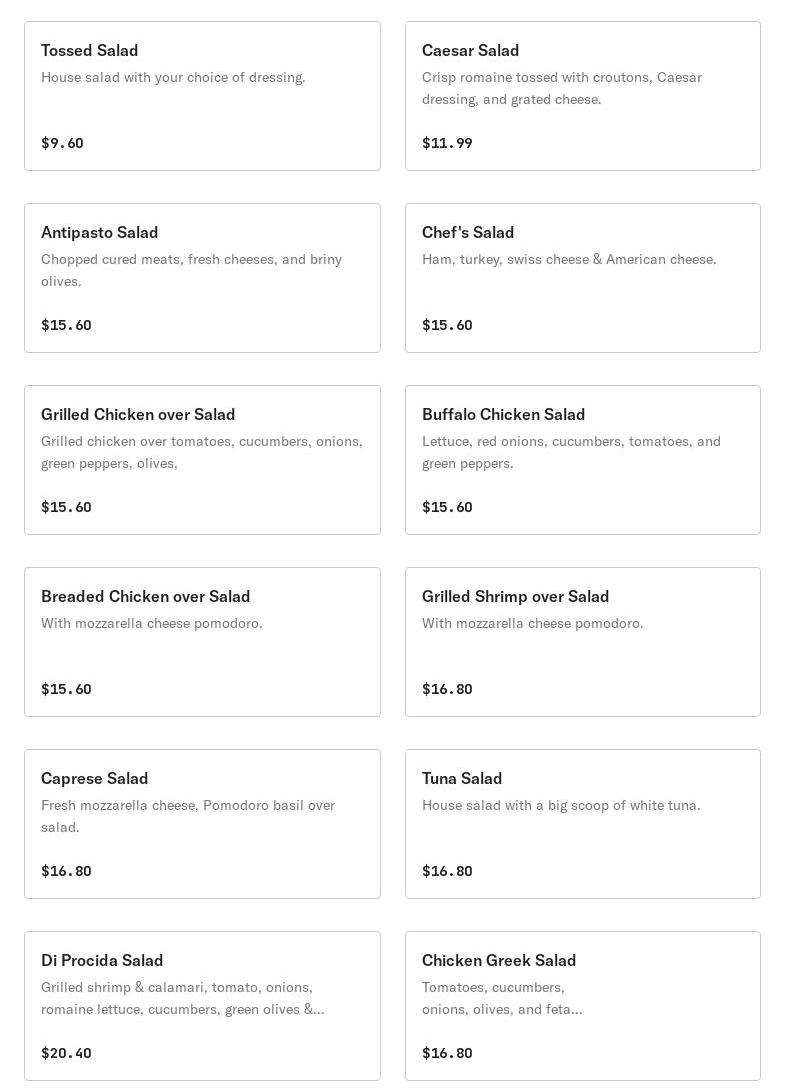This screenshot has width=785, height=1091.
Task: Click the Antipasto Salad title
Action: point(100,232)
